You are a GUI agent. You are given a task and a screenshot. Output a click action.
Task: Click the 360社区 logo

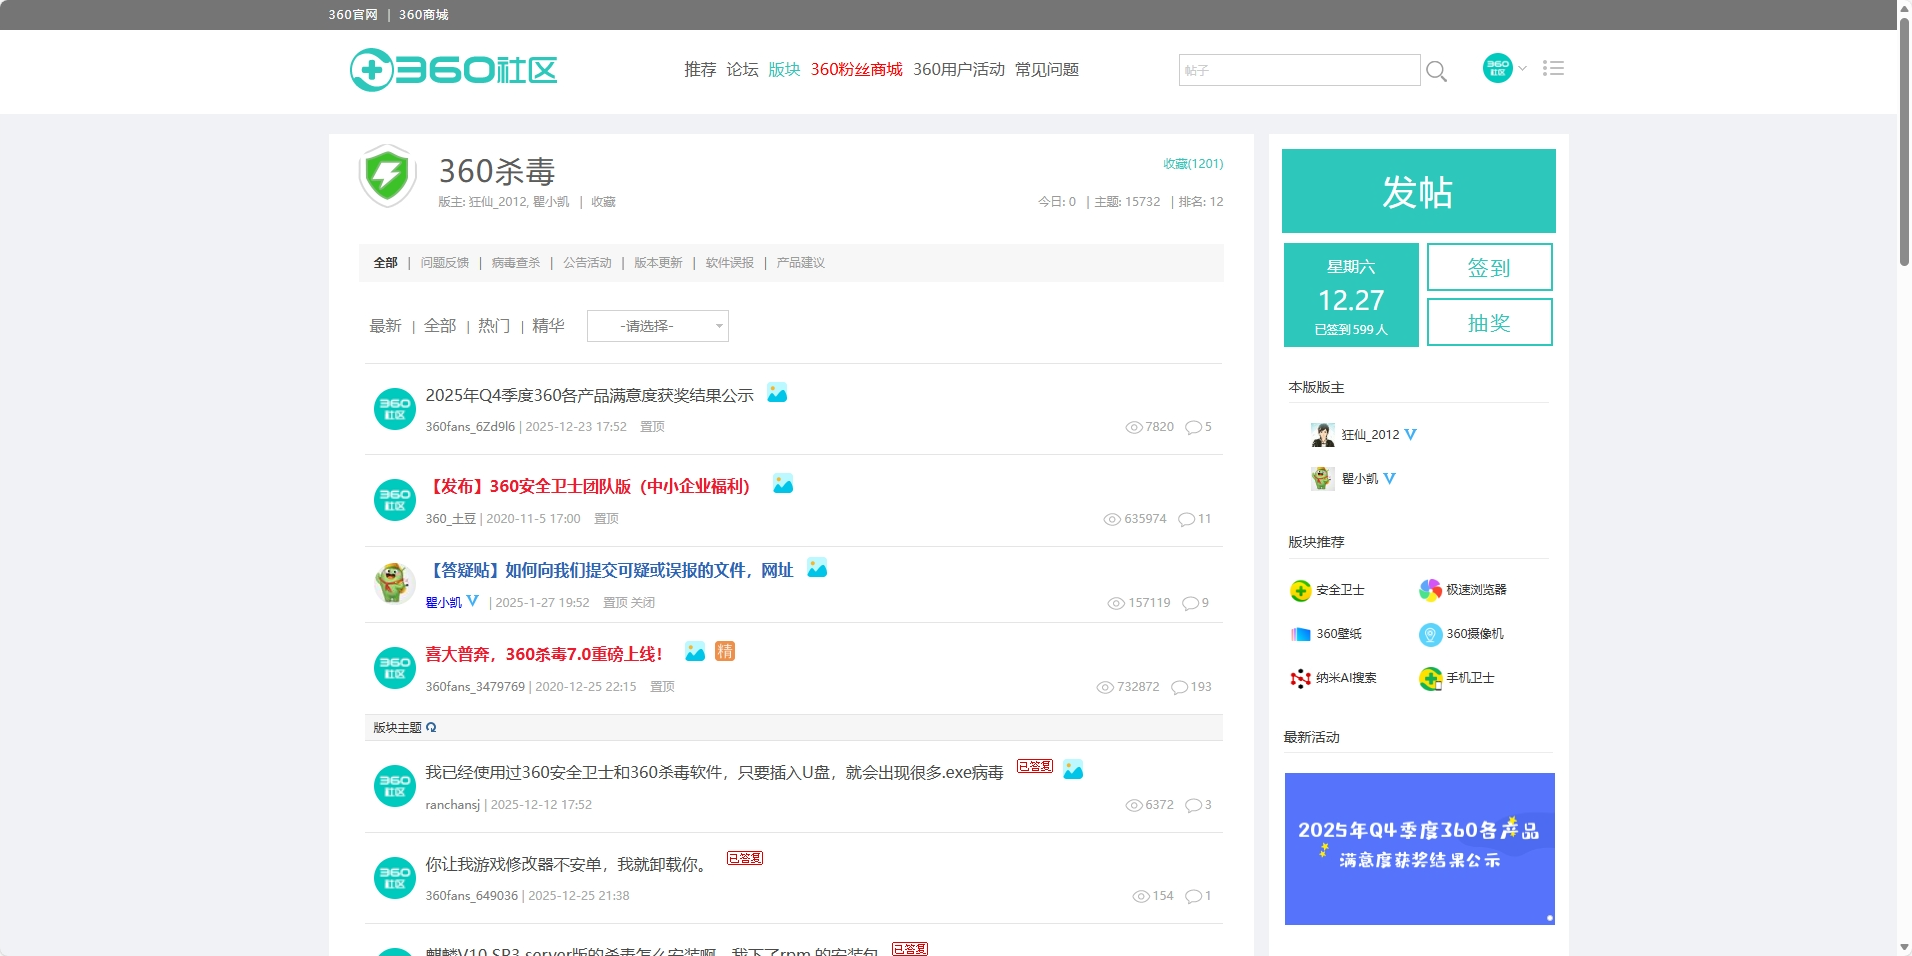coord(453,70)
